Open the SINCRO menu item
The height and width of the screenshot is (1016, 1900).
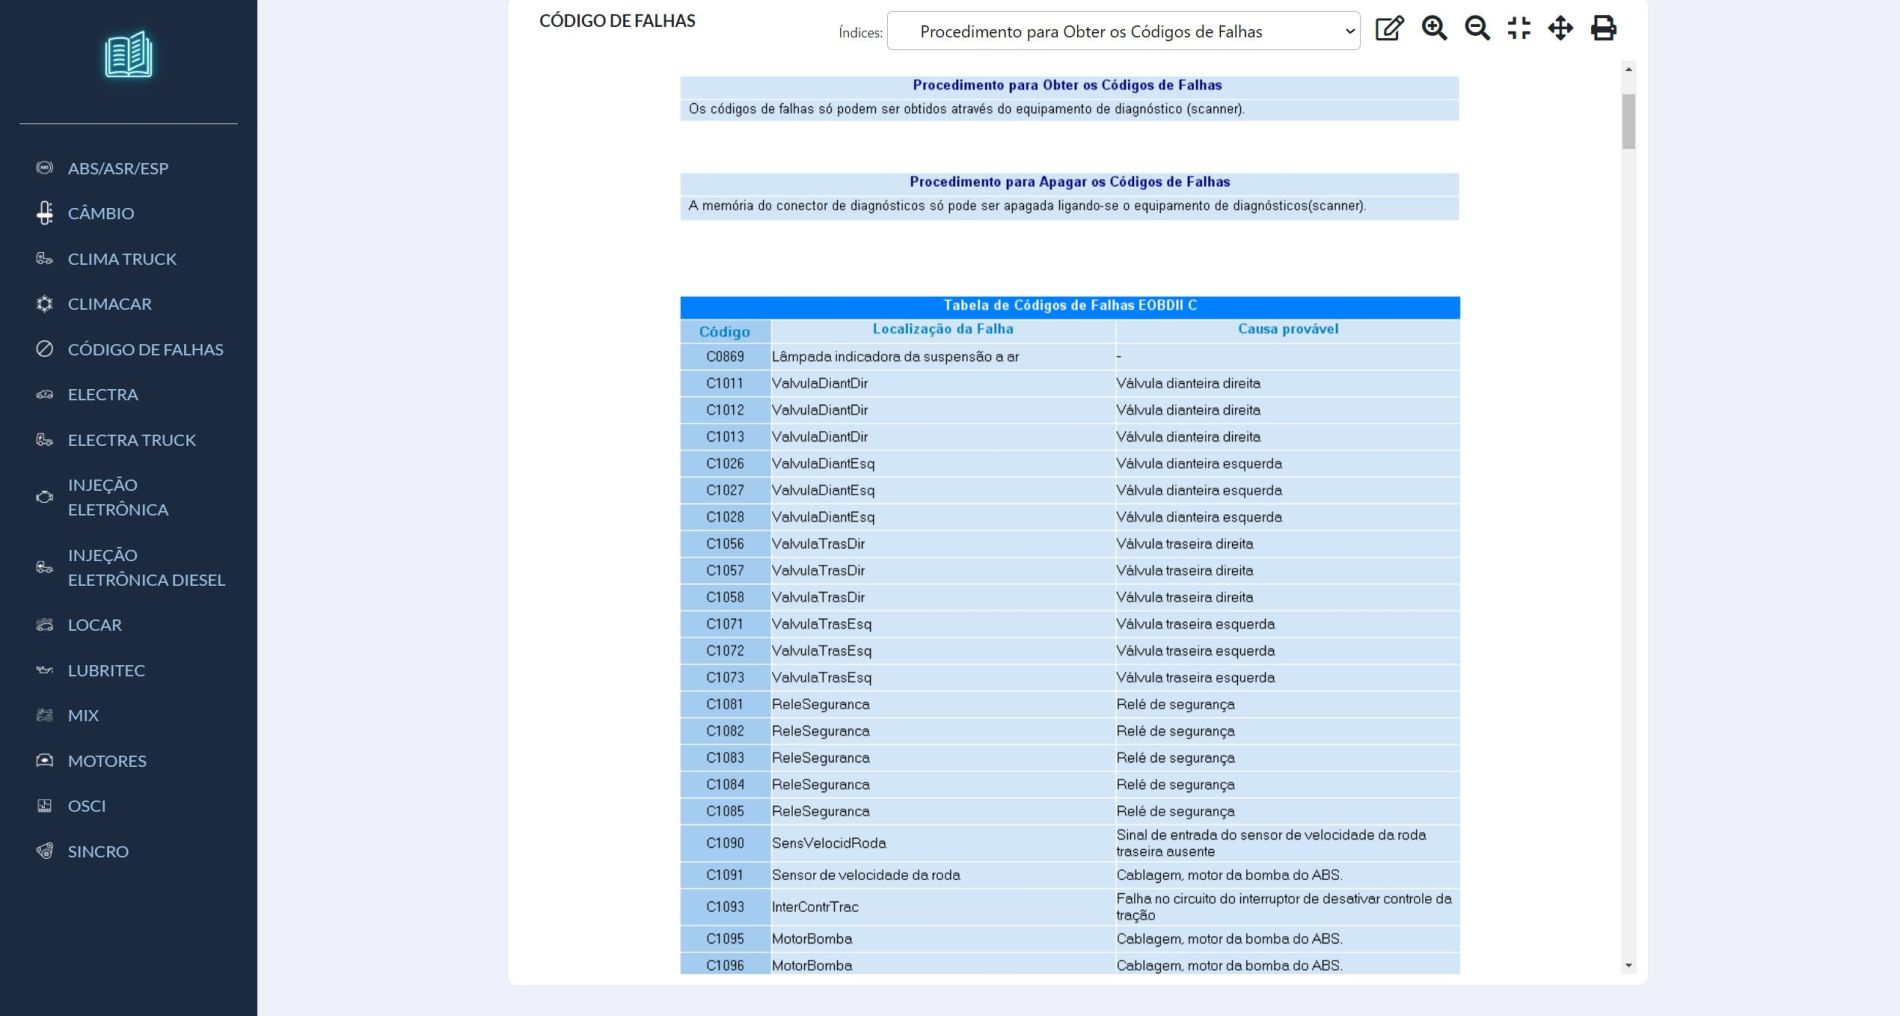(98, 851)
